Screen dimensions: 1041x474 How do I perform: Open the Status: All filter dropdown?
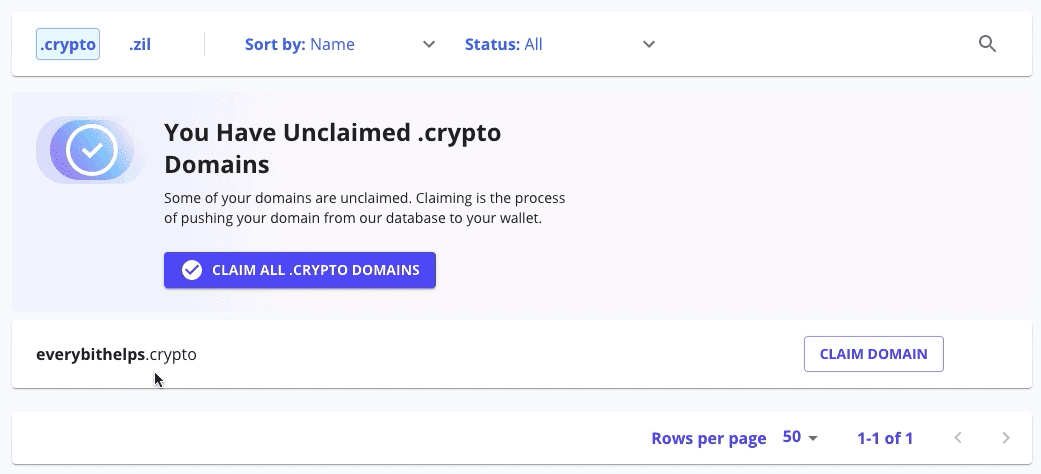[x=560, y=44]
